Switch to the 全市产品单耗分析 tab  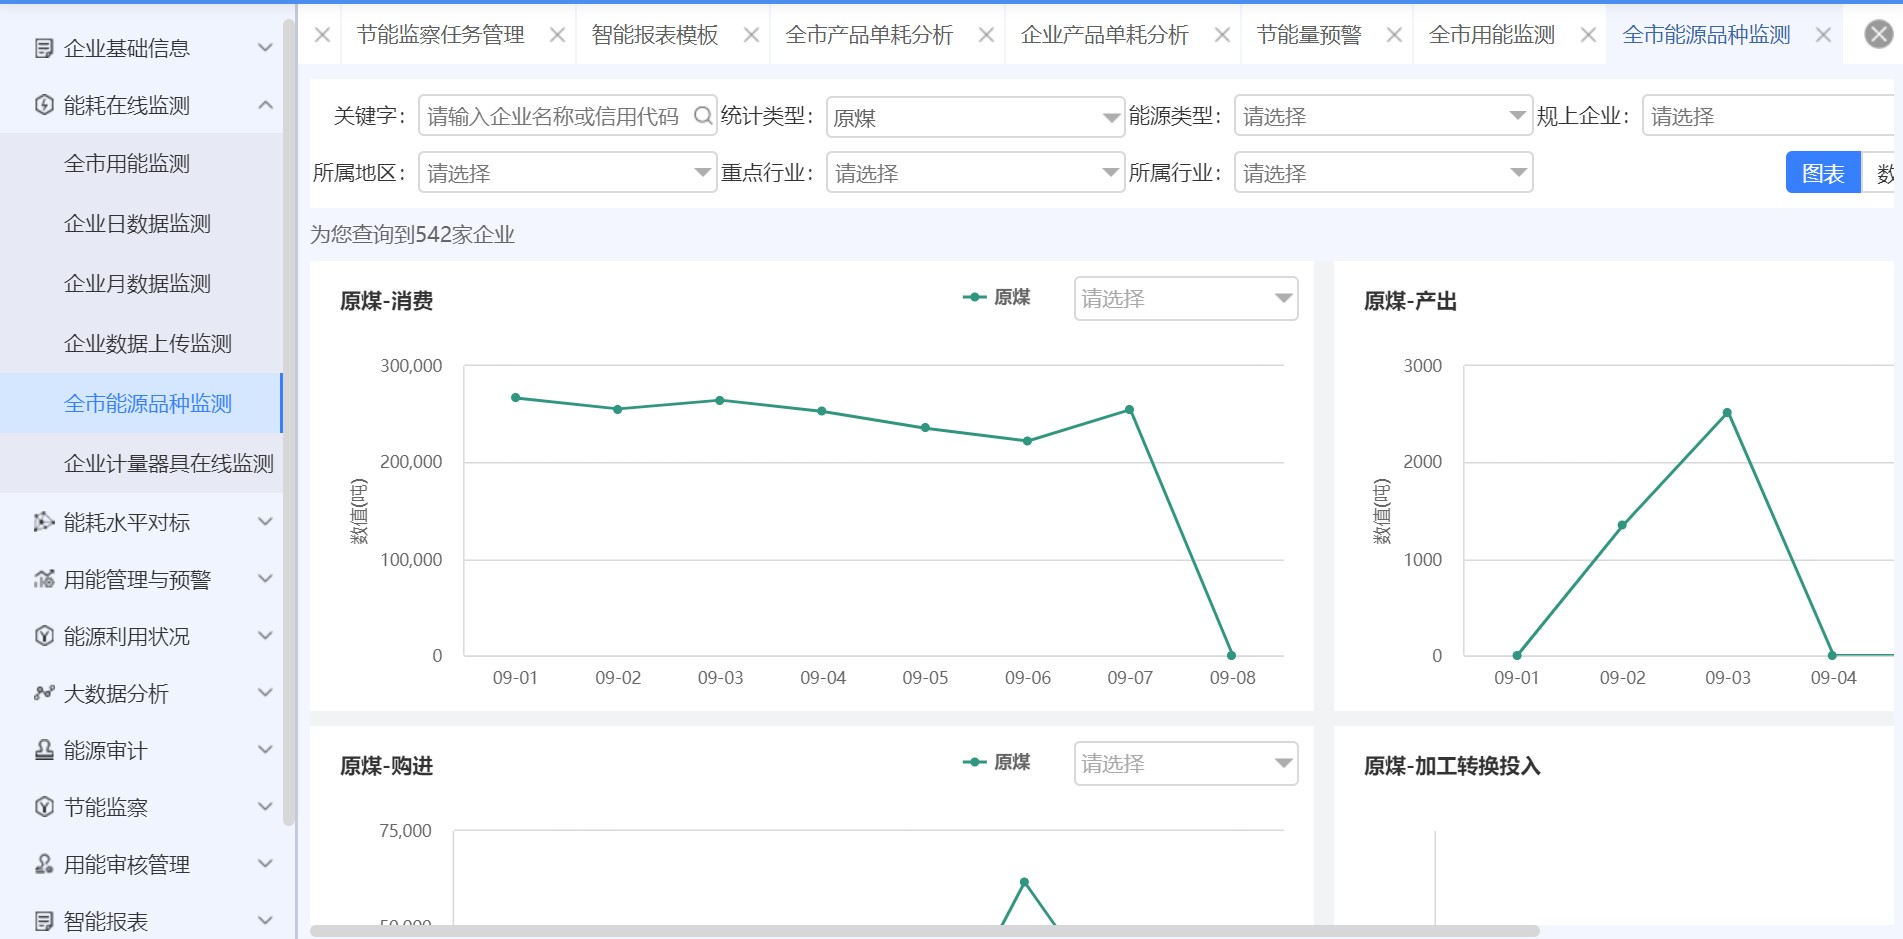[x=869, y=35]
